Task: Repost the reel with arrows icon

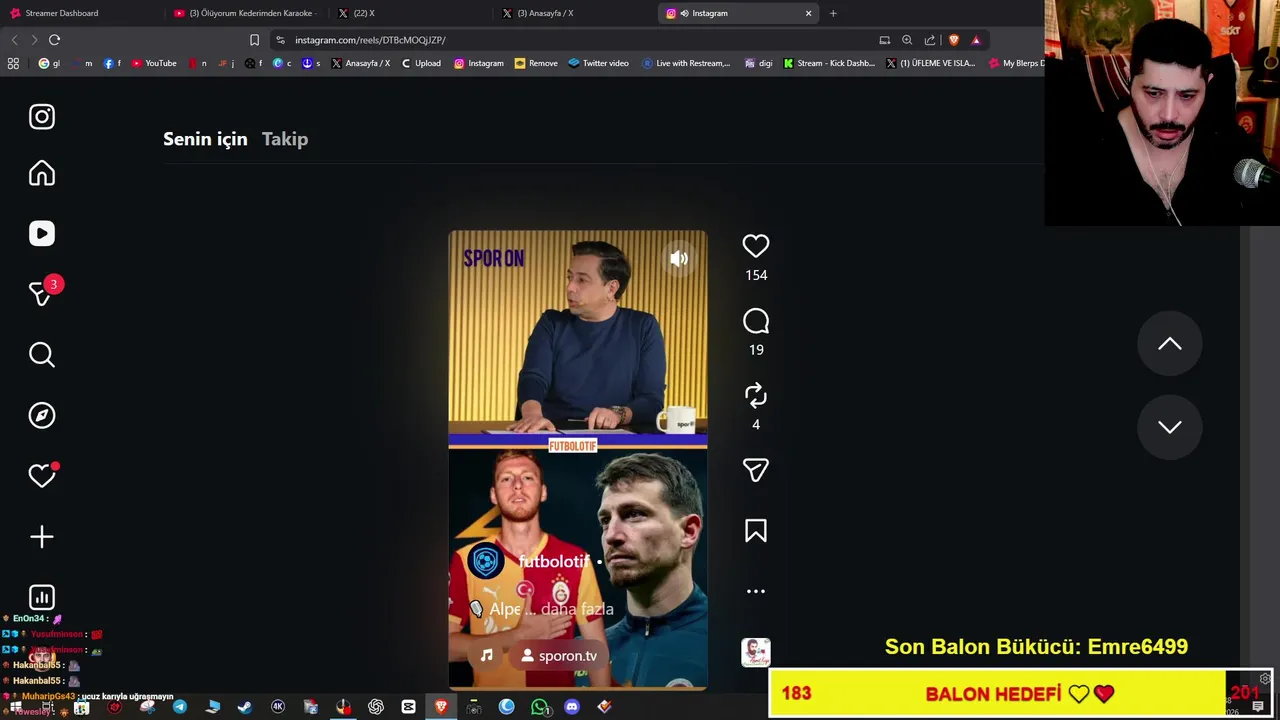Action: click(756, 396)
